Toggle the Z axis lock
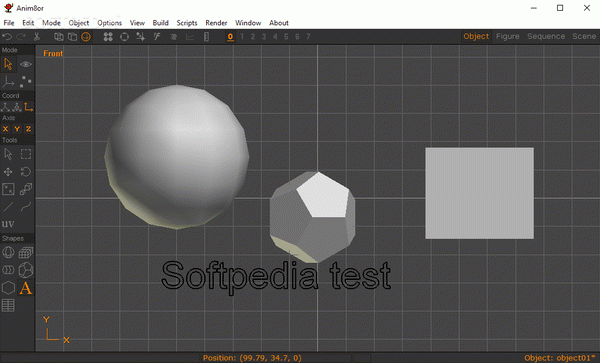This screenshot has height=363, width=600. coord(29,129)
